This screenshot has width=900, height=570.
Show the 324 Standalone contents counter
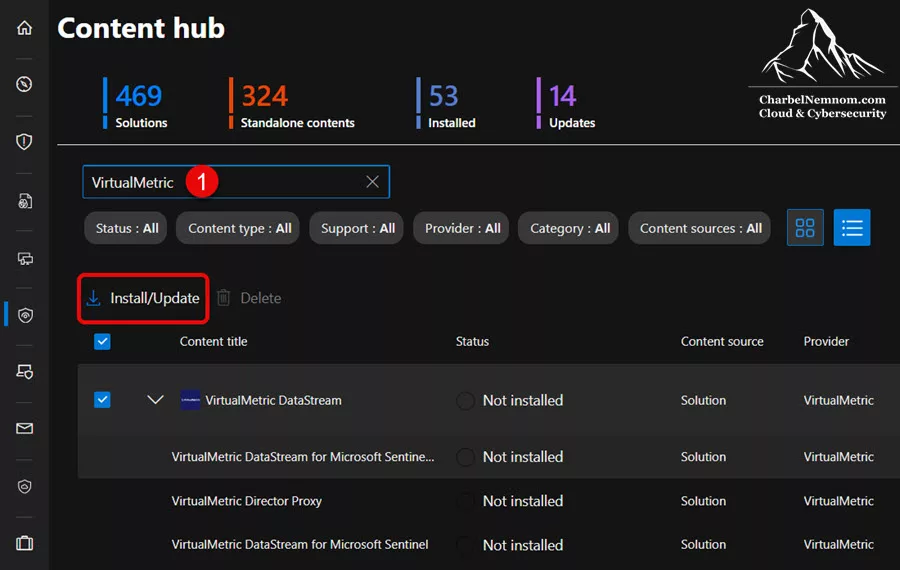tap(293, 104)
